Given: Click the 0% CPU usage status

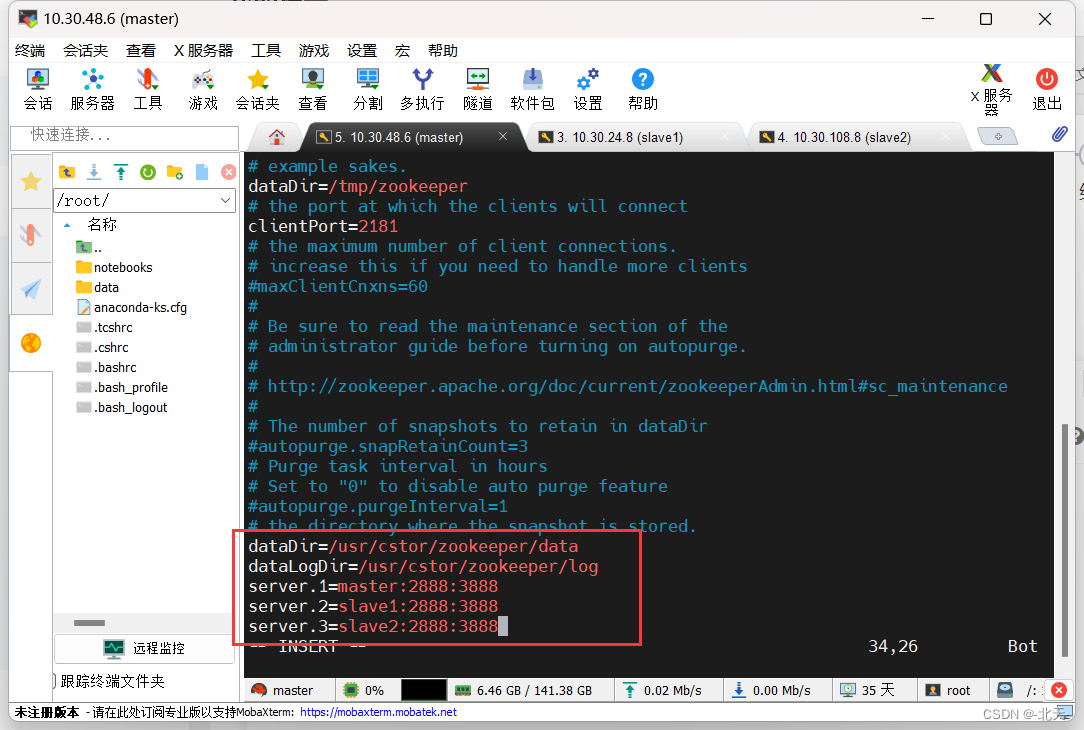Looking at the screenshot, I should [364, 690].
